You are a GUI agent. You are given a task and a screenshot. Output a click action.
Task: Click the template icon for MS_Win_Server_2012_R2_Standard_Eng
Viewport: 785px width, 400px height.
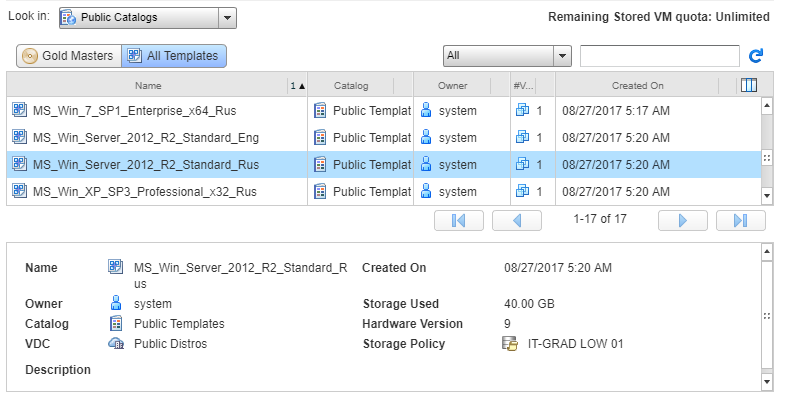[19, 137]
